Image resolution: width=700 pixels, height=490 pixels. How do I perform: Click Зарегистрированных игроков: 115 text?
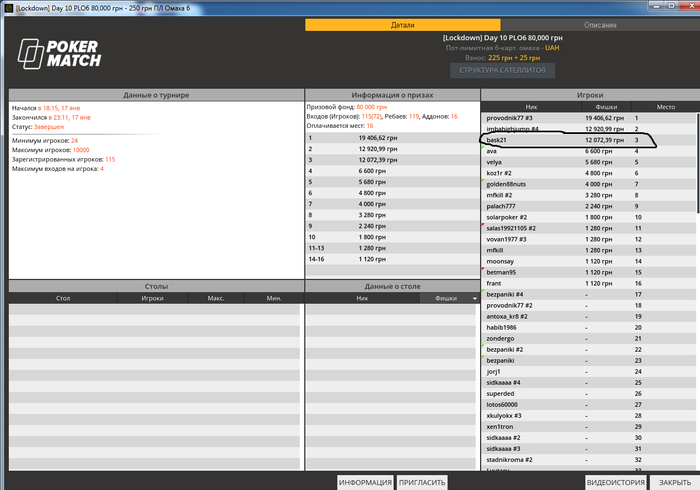[x=63, y=159]
